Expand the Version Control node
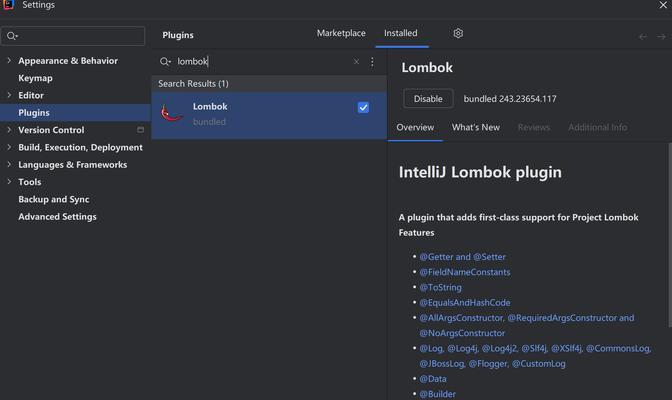This screenshot has width=672, height=400. point(9,129)
